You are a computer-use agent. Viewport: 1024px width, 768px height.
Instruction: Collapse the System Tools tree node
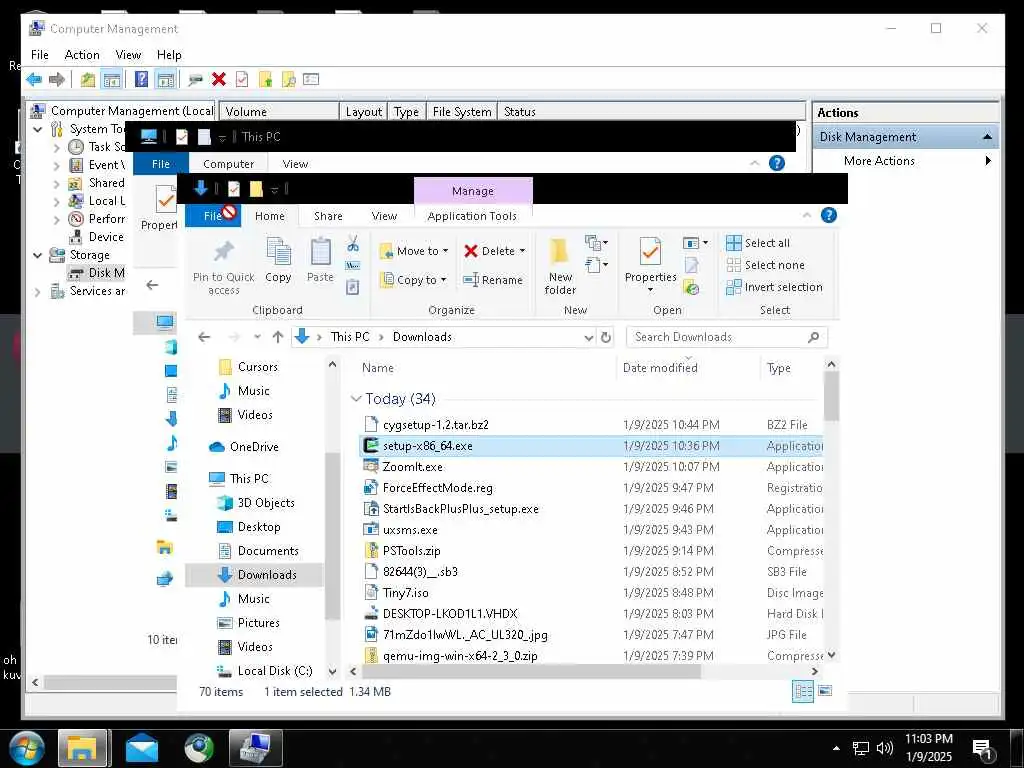tap(38, 129)
